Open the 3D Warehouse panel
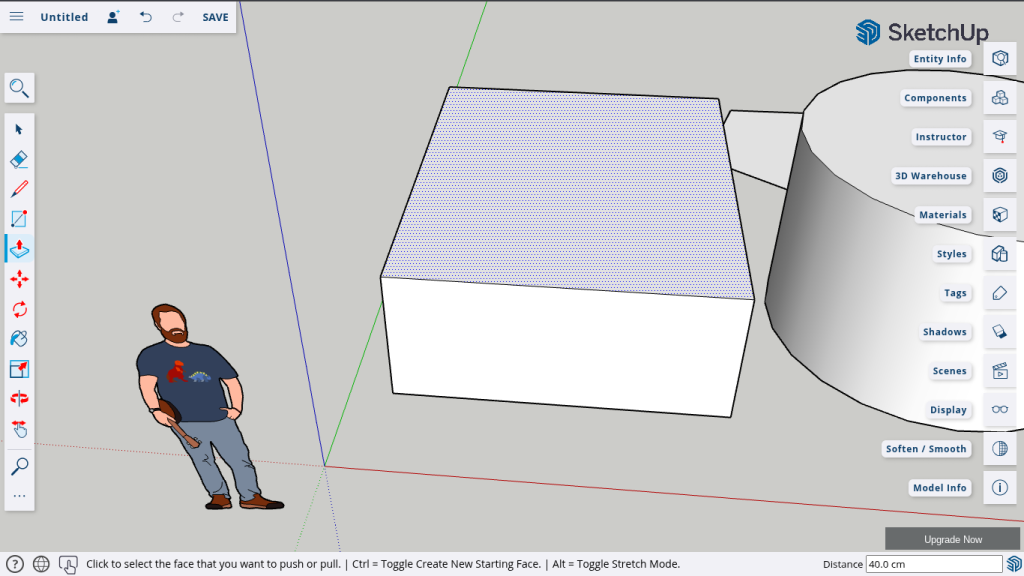Viewport: 1024px width, 576px height. click(999, 176)
